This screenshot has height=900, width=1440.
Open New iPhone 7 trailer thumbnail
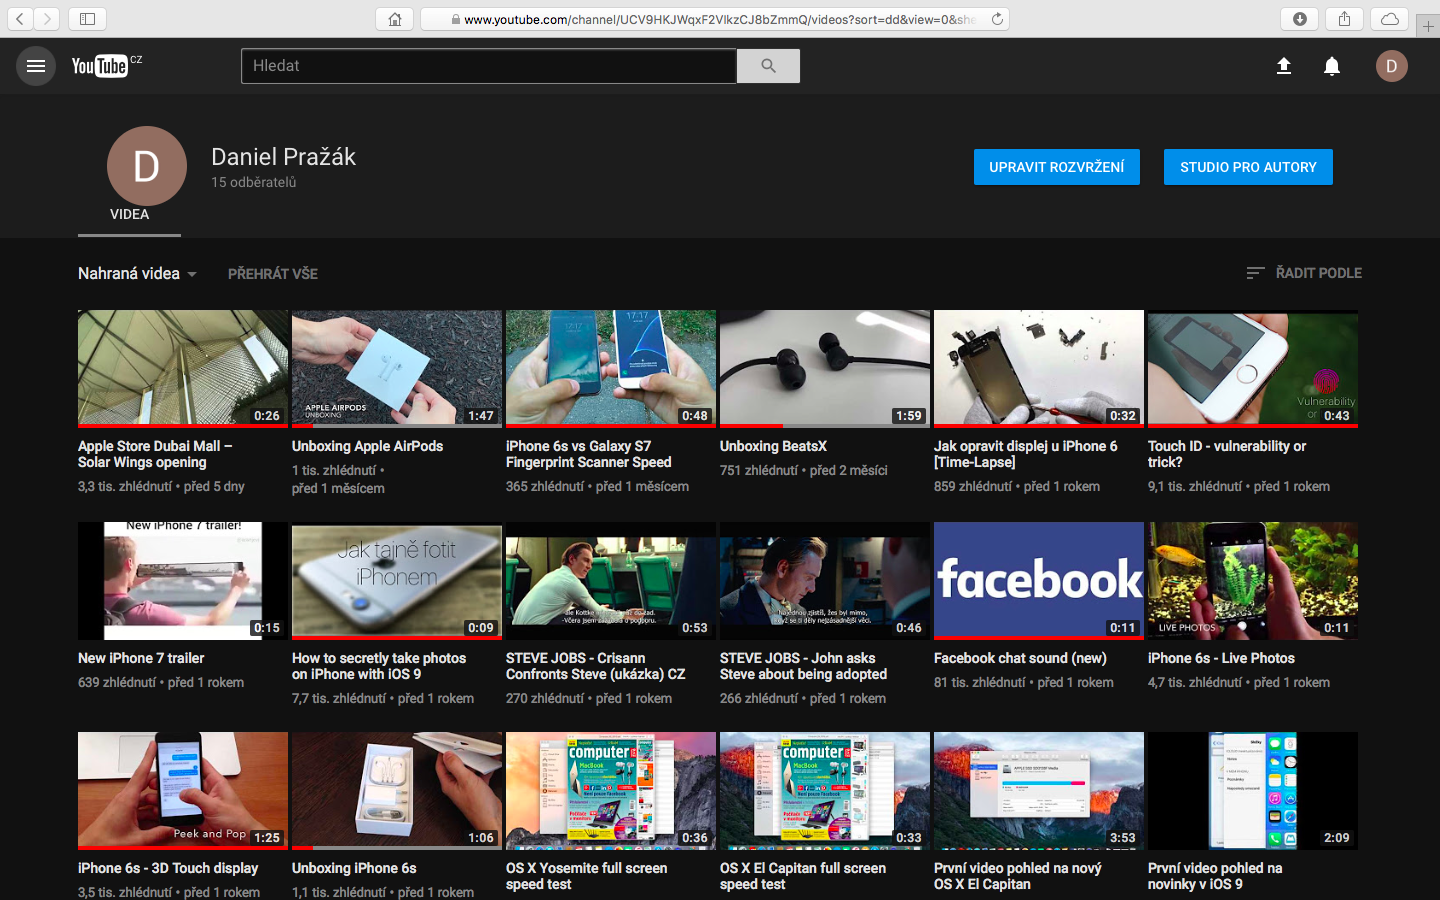[183, 581]
